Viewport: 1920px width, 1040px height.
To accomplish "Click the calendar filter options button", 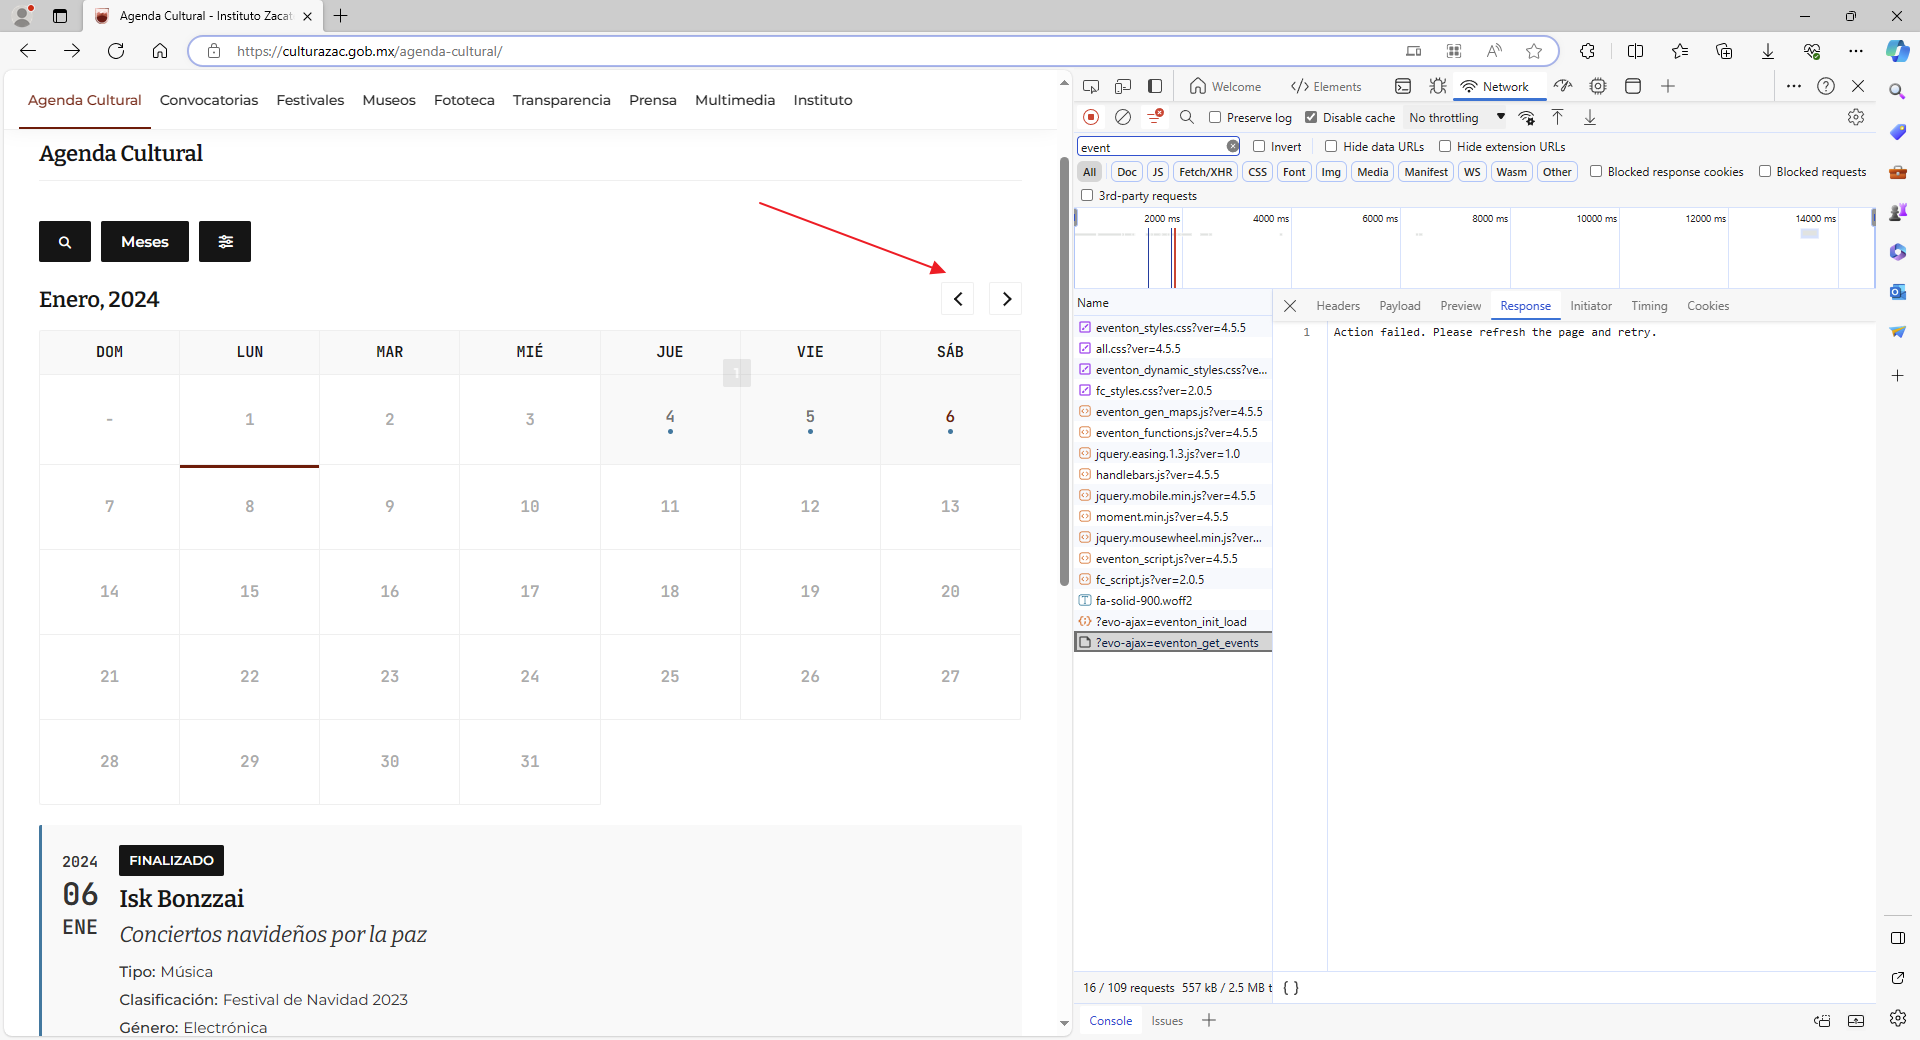I will point(225,241).
